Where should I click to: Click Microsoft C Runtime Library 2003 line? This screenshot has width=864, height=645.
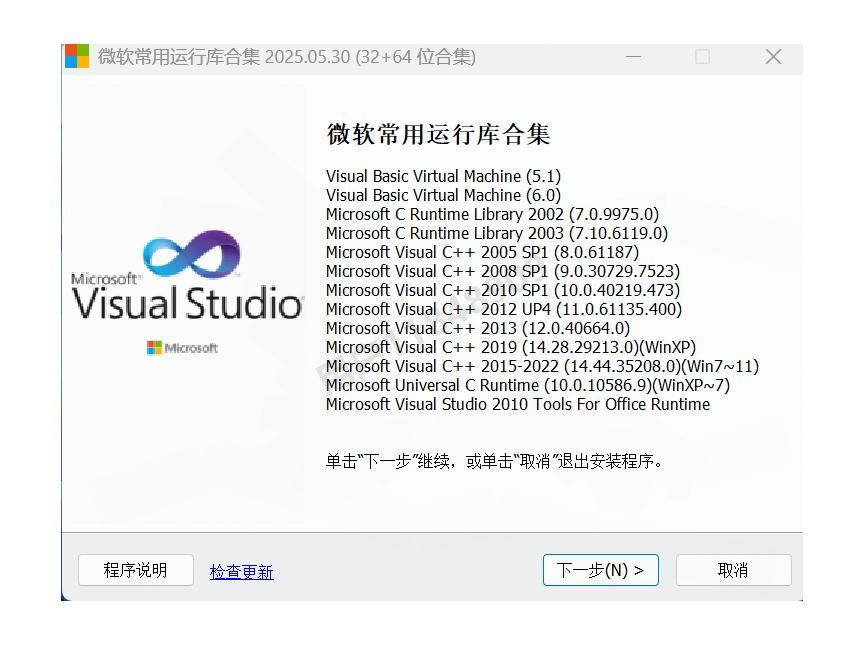pyautogui.click(x=496, y=233)
